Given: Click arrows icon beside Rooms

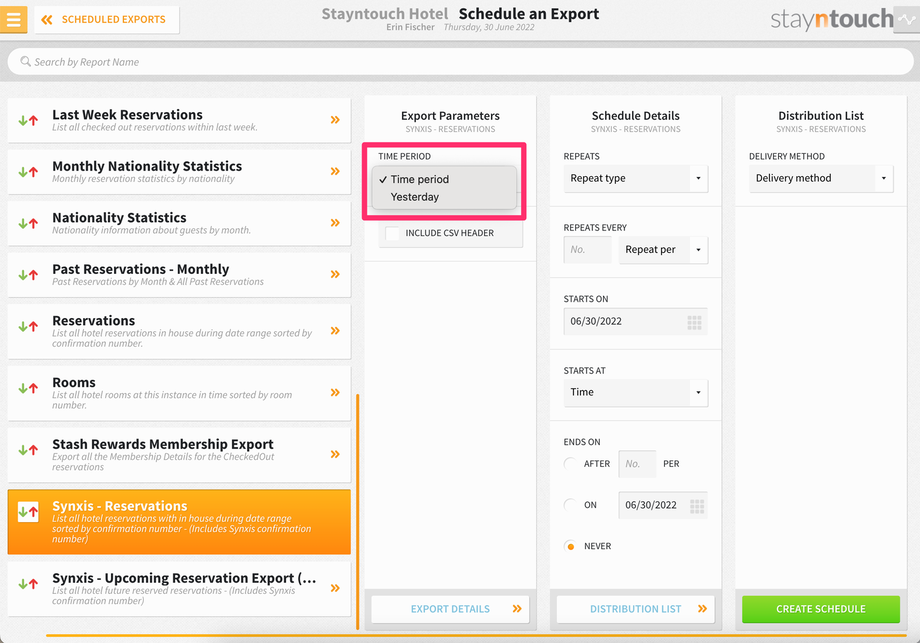Looking at the screenshot, I should point(28,388).
